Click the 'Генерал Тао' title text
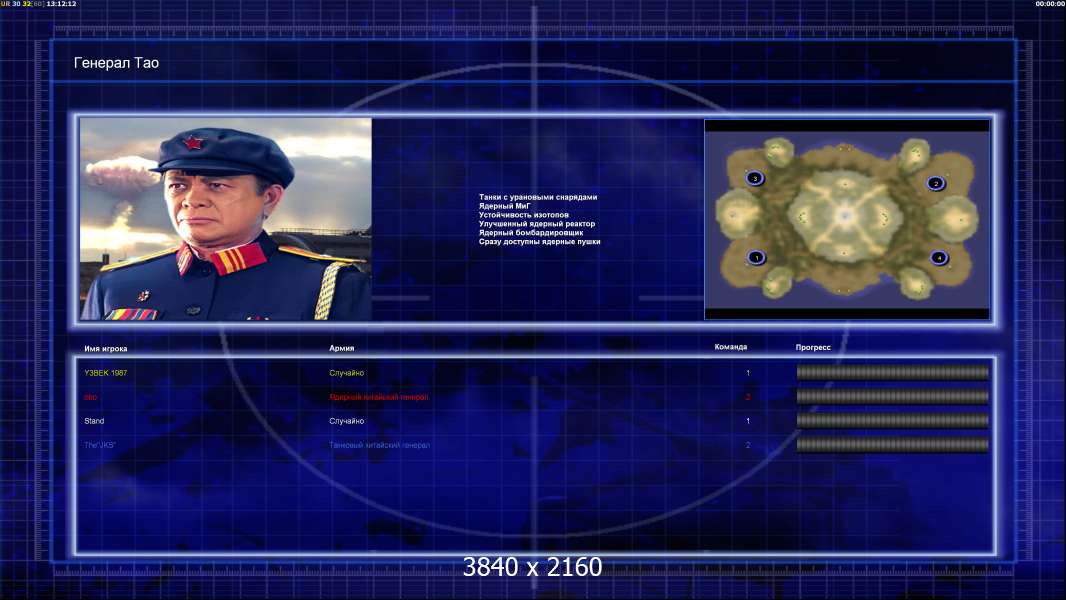 pos(116,63)
